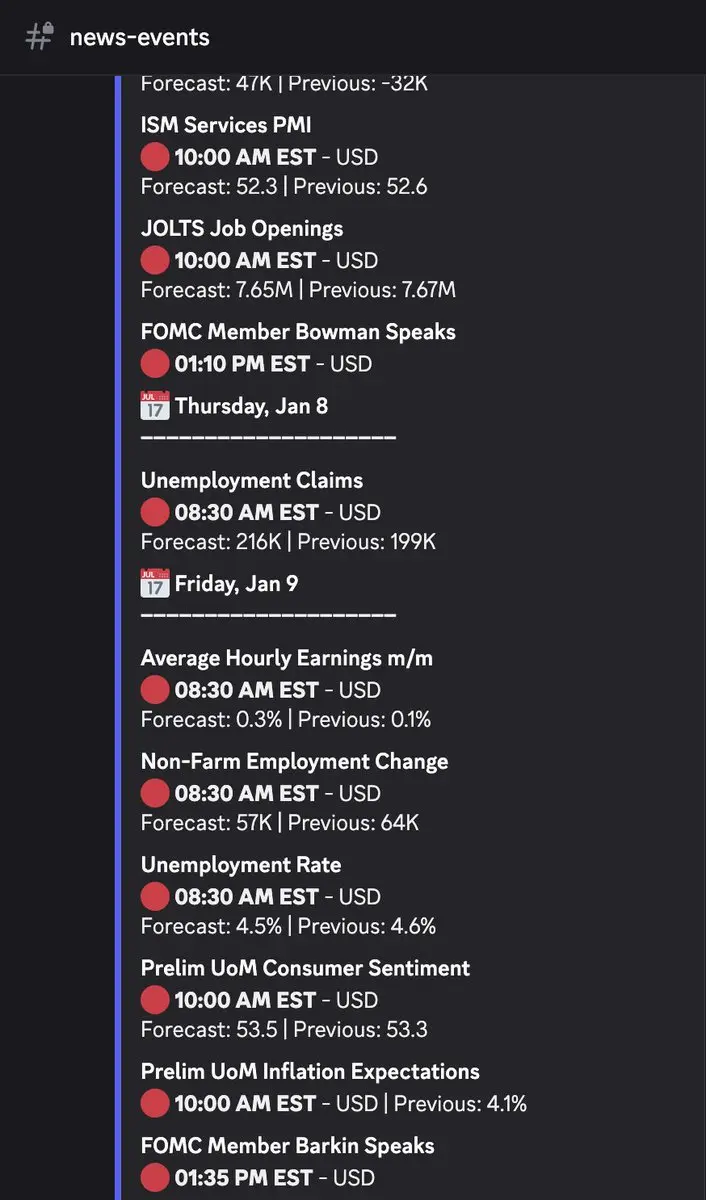Click the red dot under Non-Farm Employment Change
706x1200 pixels.
(155, 793)
